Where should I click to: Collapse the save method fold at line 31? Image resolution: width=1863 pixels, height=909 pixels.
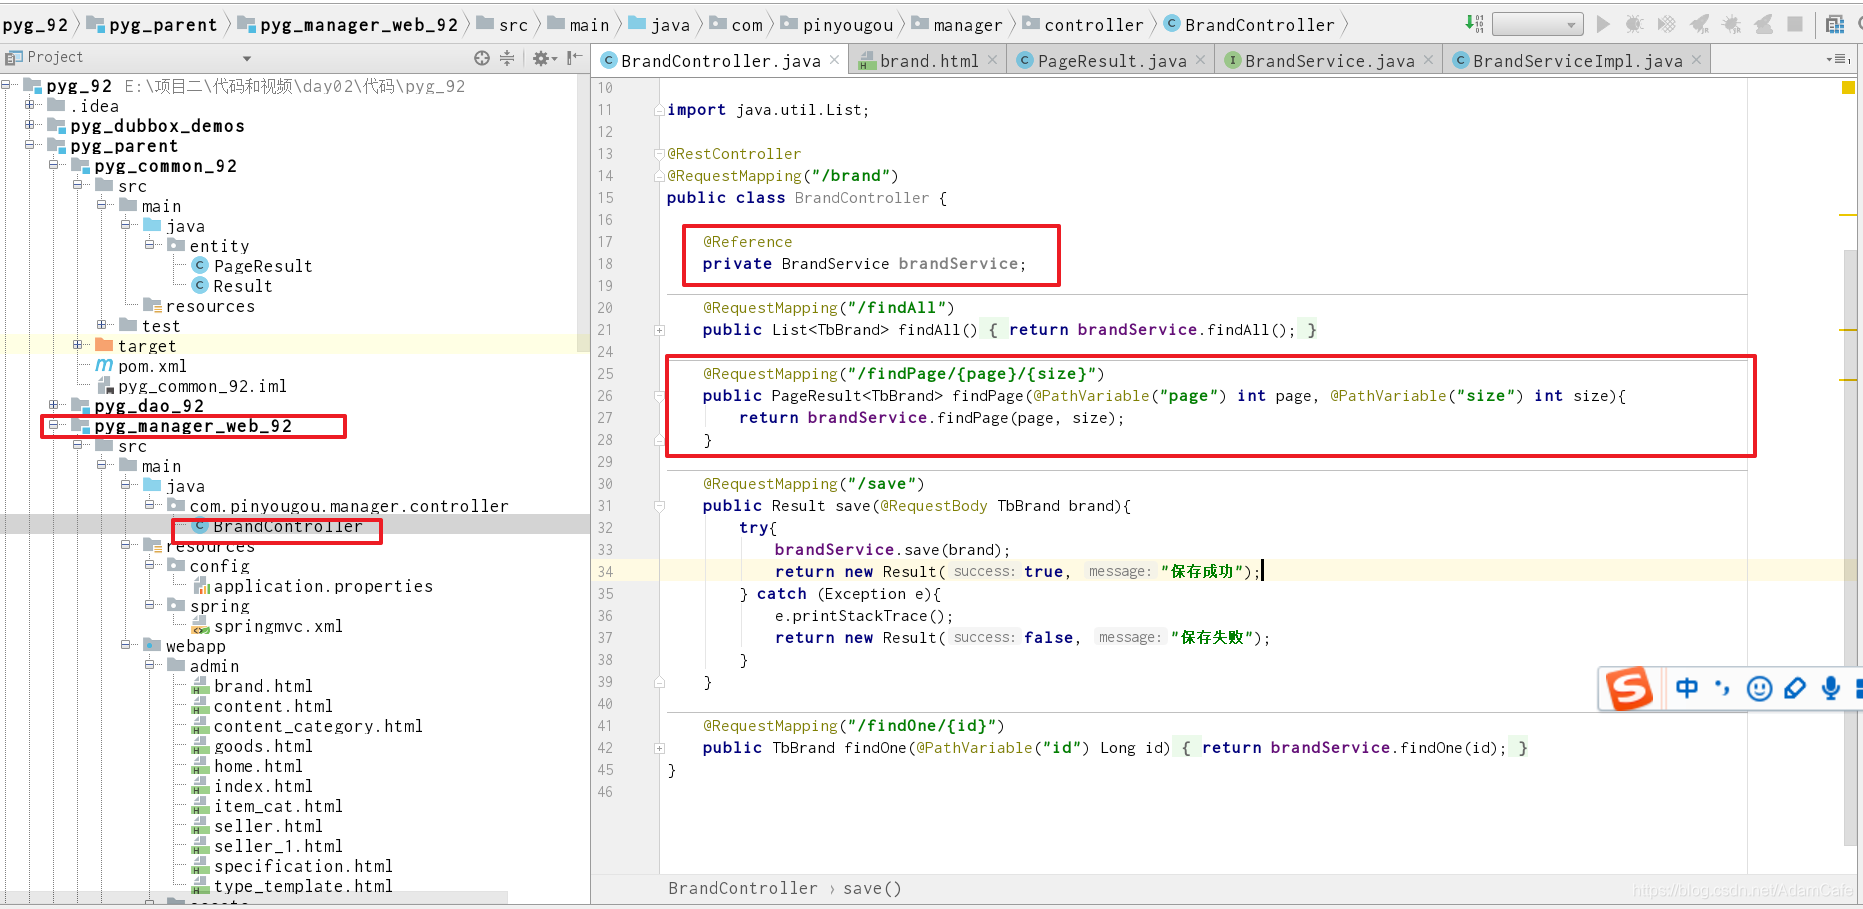[660, 506]
